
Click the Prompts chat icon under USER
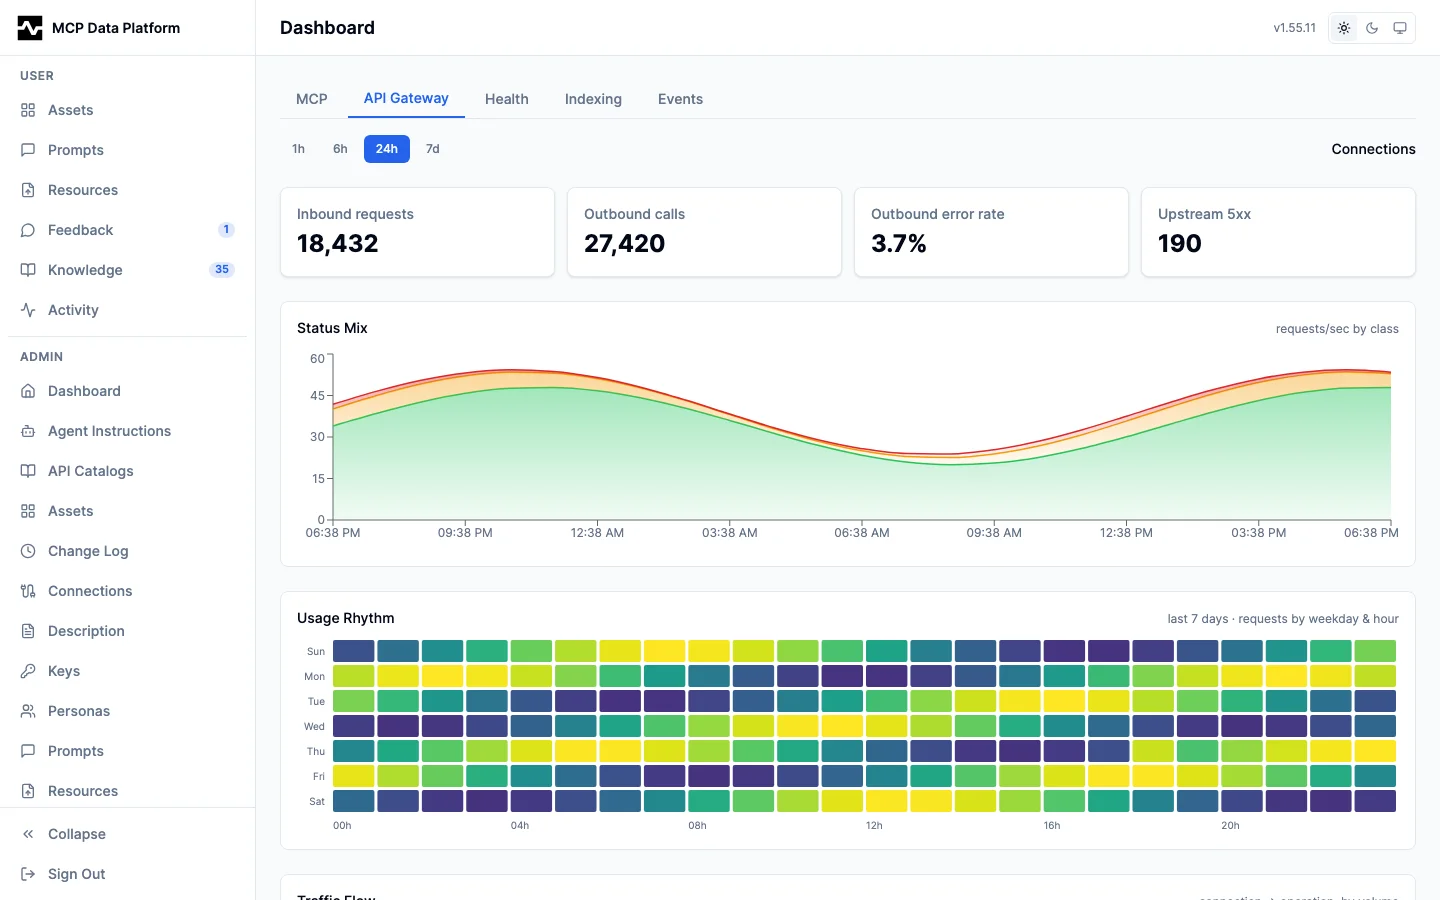pos(28,150)
